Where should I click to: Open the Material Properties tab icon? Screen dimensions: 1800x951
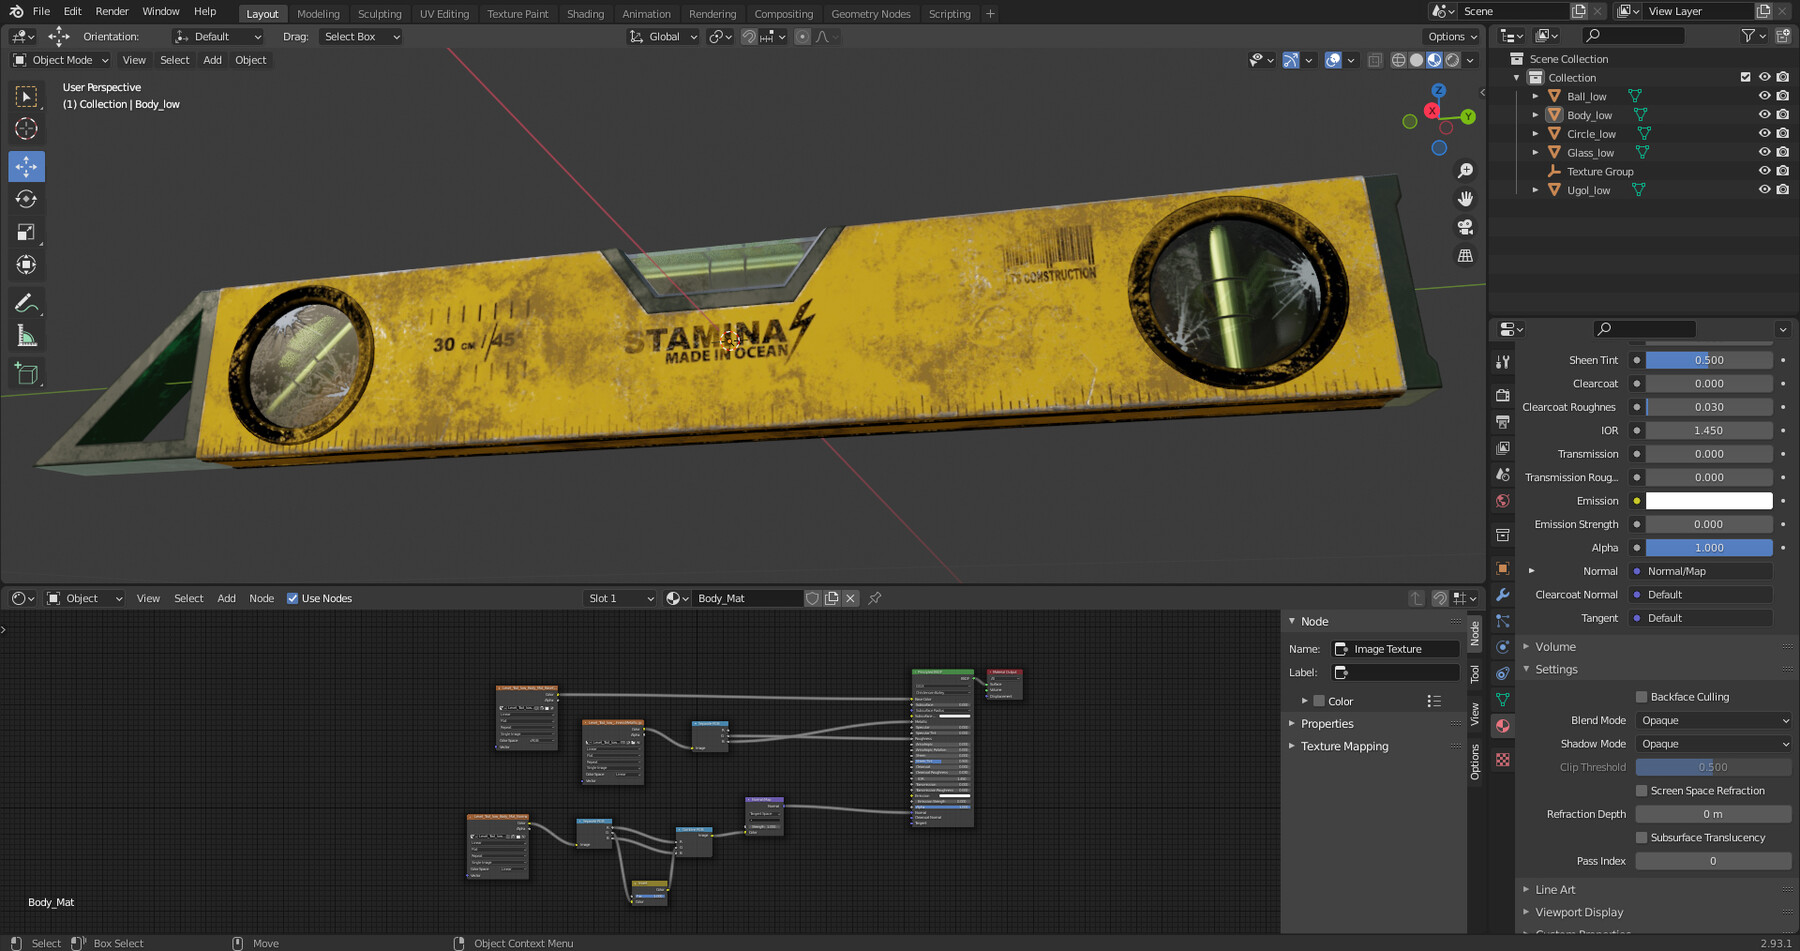(x=1502, y=727)
